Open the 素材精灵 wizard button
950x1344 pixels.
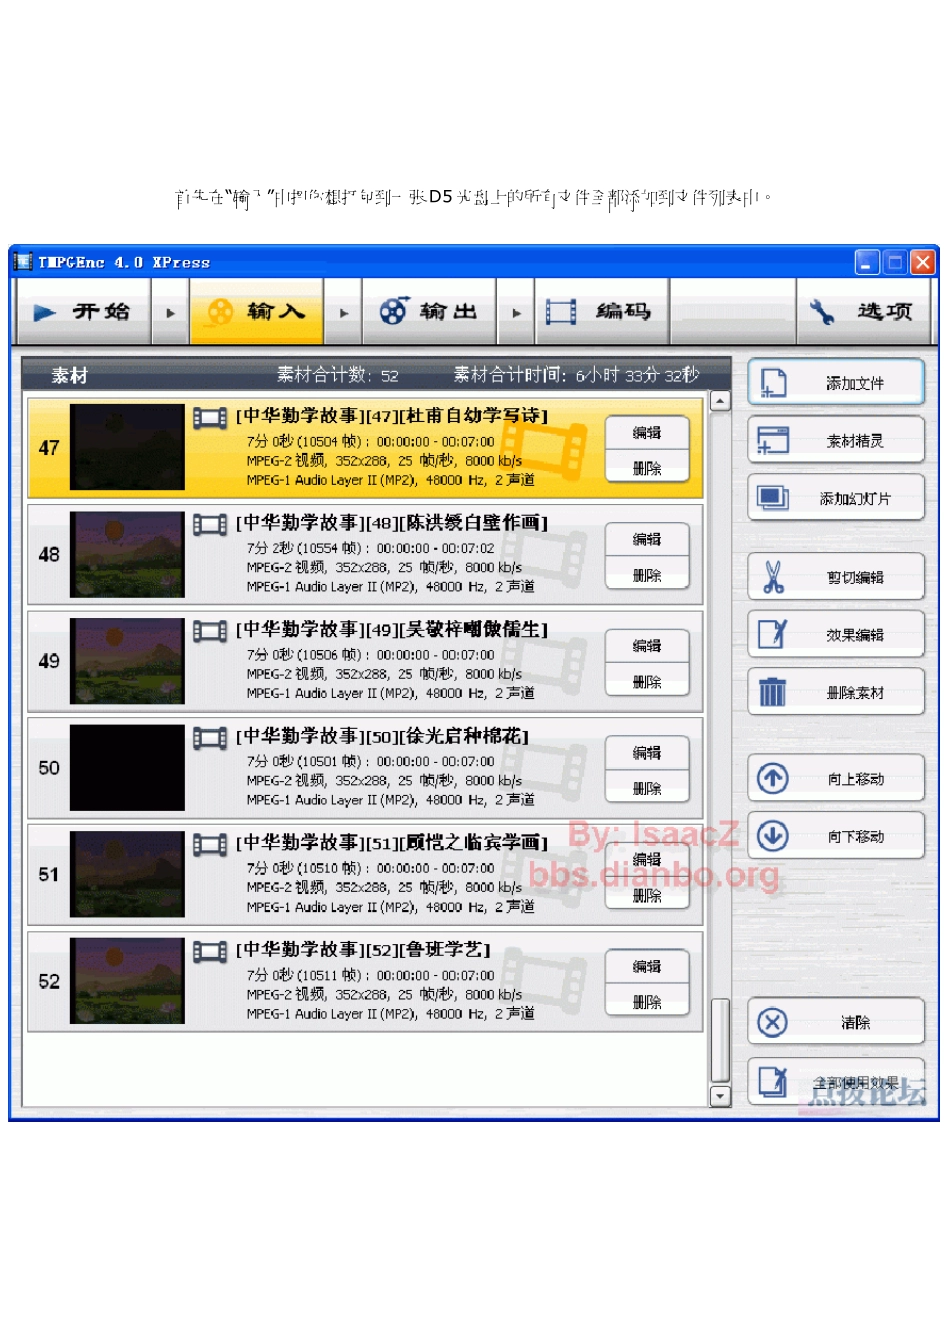[x=836, y=441]
